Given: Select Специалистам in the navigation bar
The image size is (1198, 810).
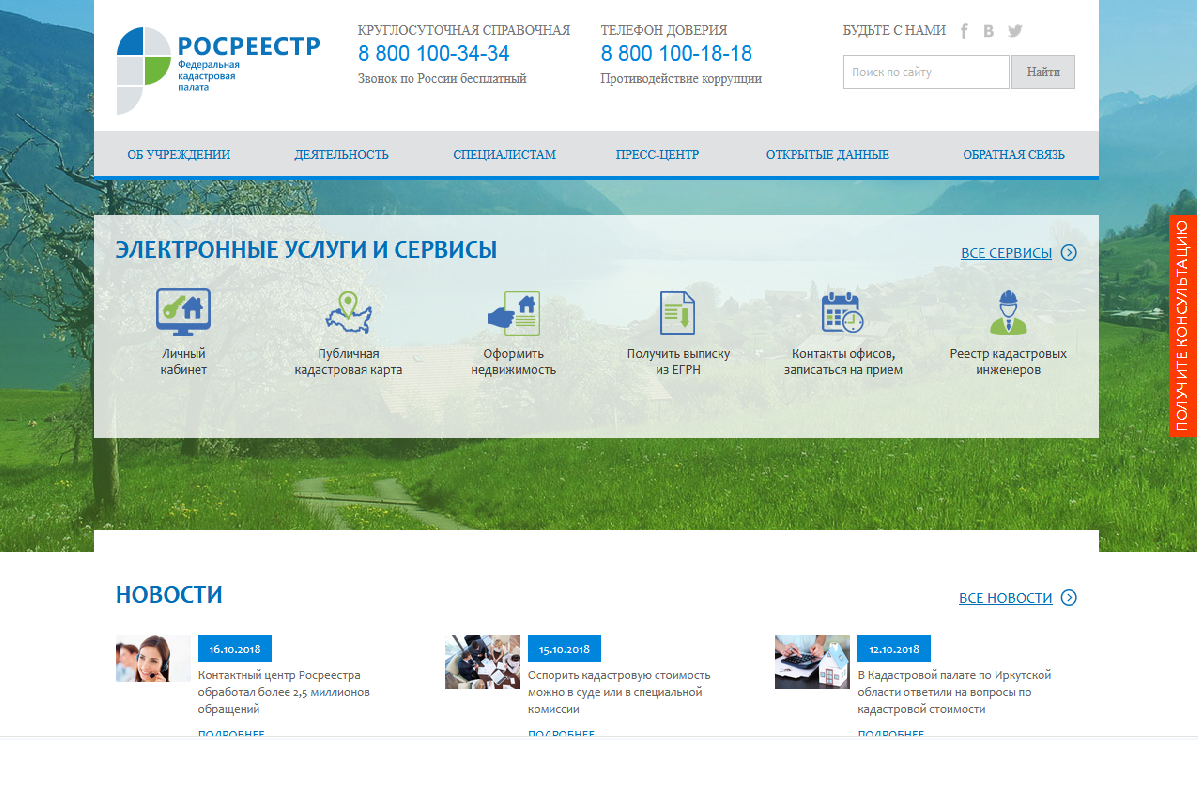Looking at the screenshot, I should coord(504,155).
